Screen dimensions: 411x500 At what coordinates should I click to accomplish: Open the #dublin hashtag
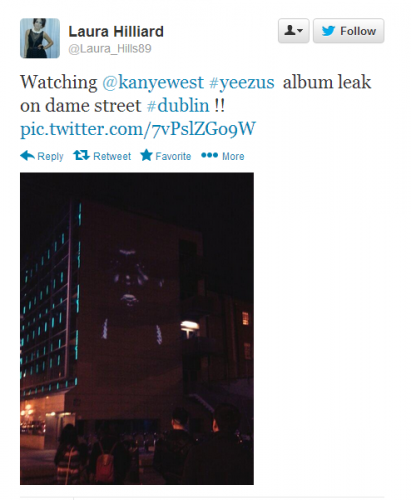point(178,106)
